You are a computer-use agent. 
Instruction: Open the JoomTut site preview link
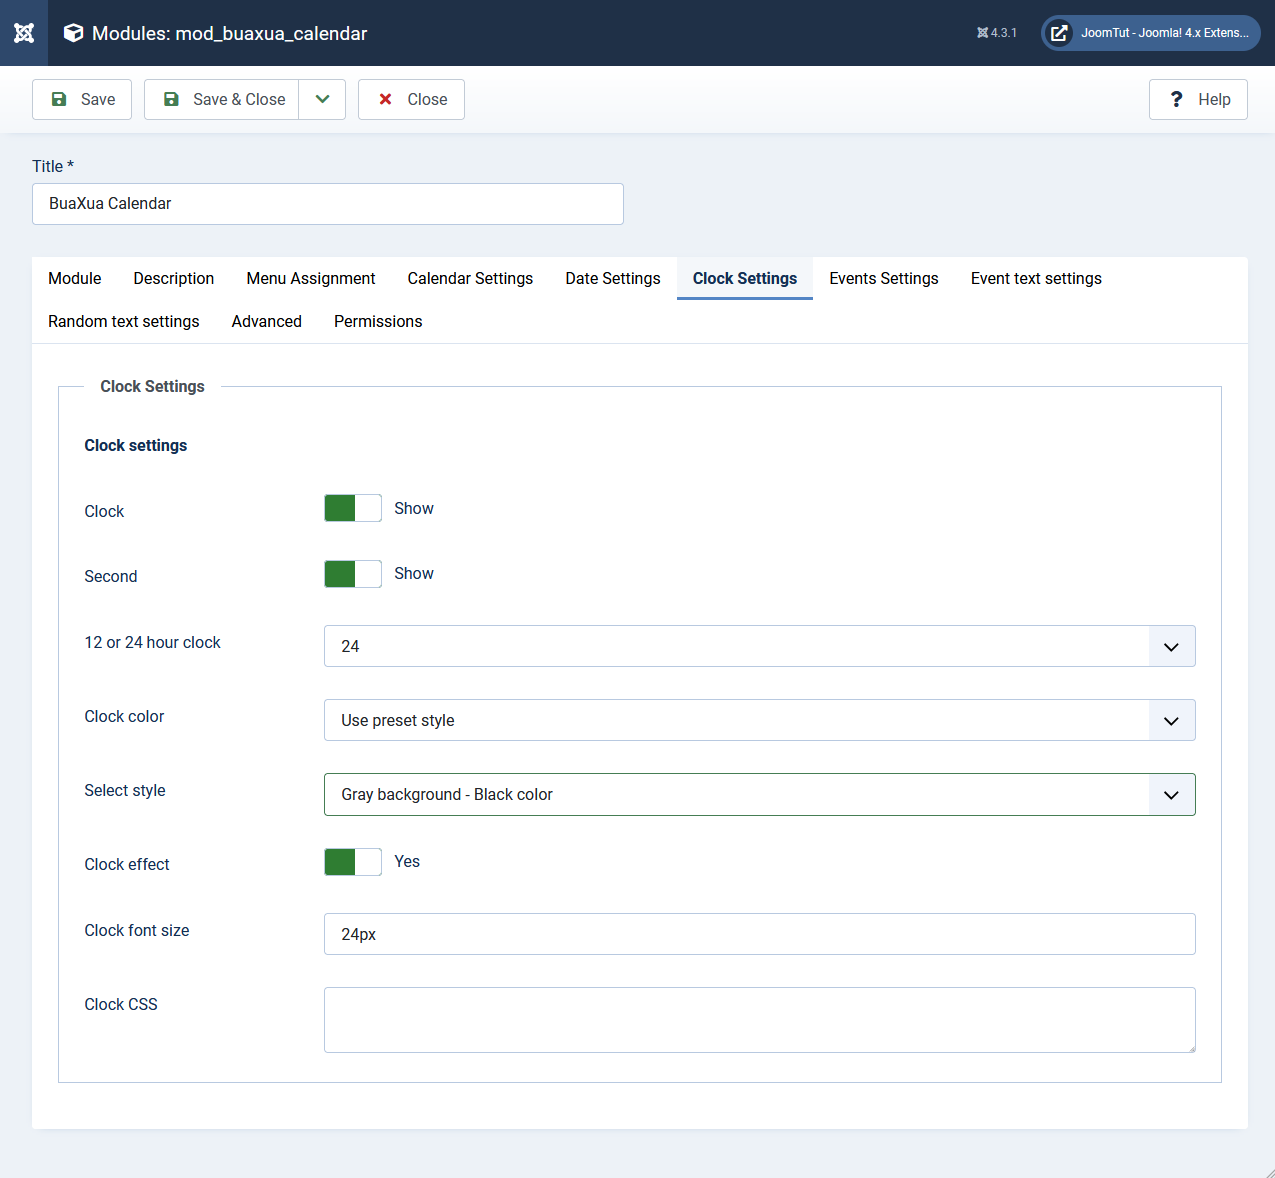pyautogui.click(x=1151, y=33)
